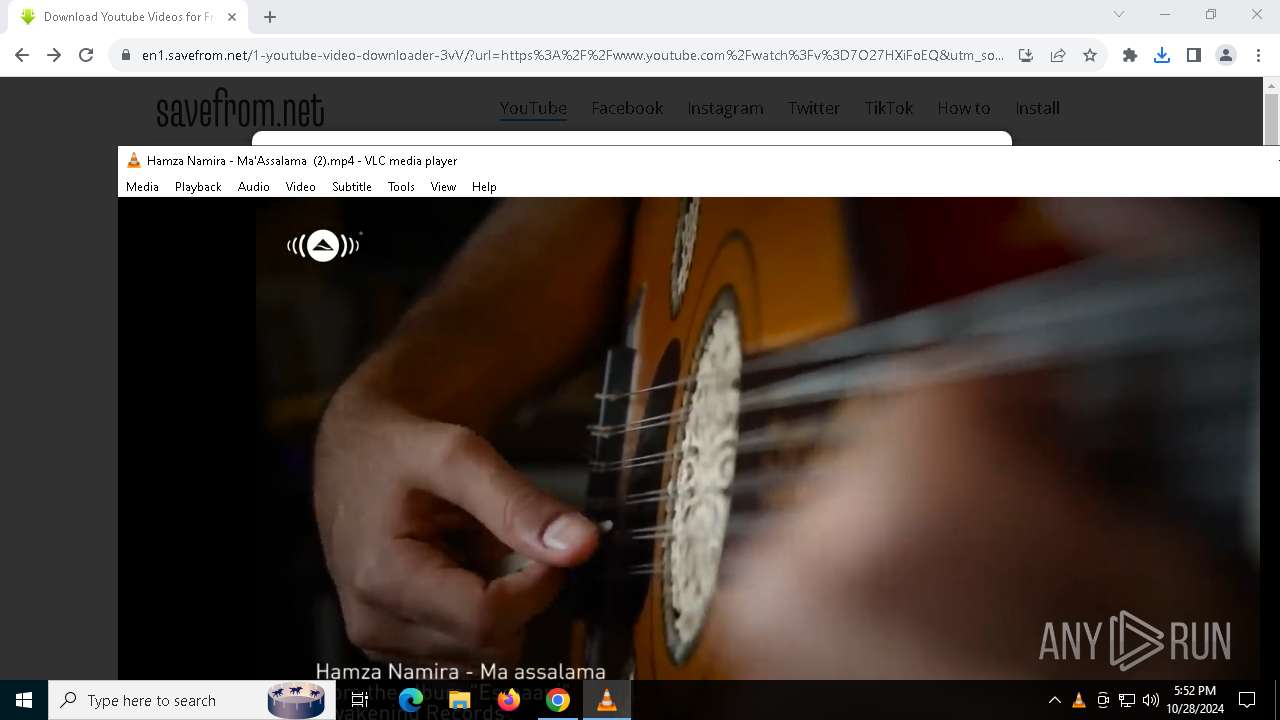Image resolution: width=1280 pixels, height=720 pixels.
Task: Open clock showing 5:52 PM
Action: [1195, 700]
